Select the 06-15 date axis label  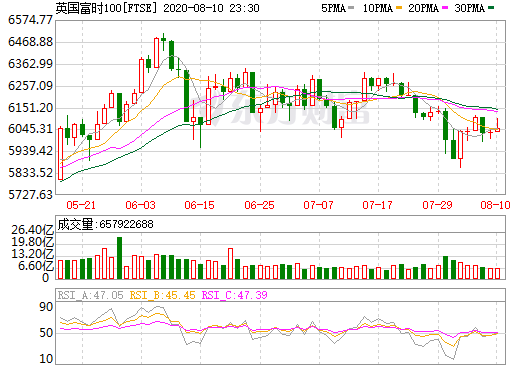pos(199,205)
